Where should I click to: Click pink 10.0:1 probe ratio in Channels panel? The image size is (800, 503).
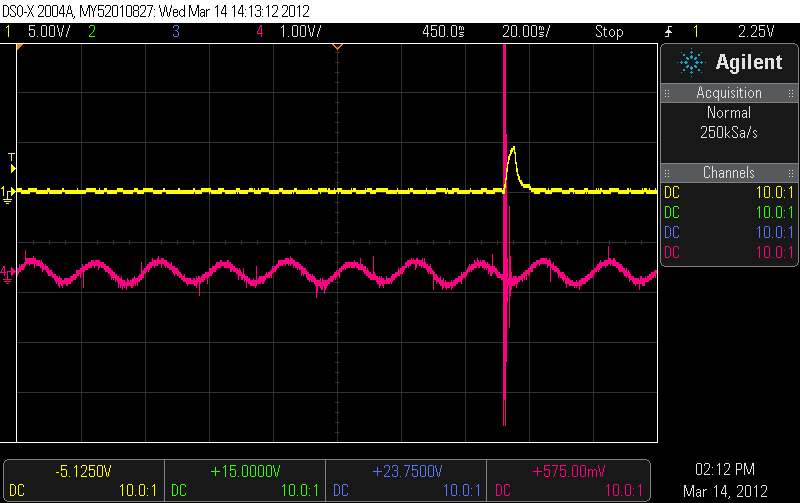[x=775, y=253]
